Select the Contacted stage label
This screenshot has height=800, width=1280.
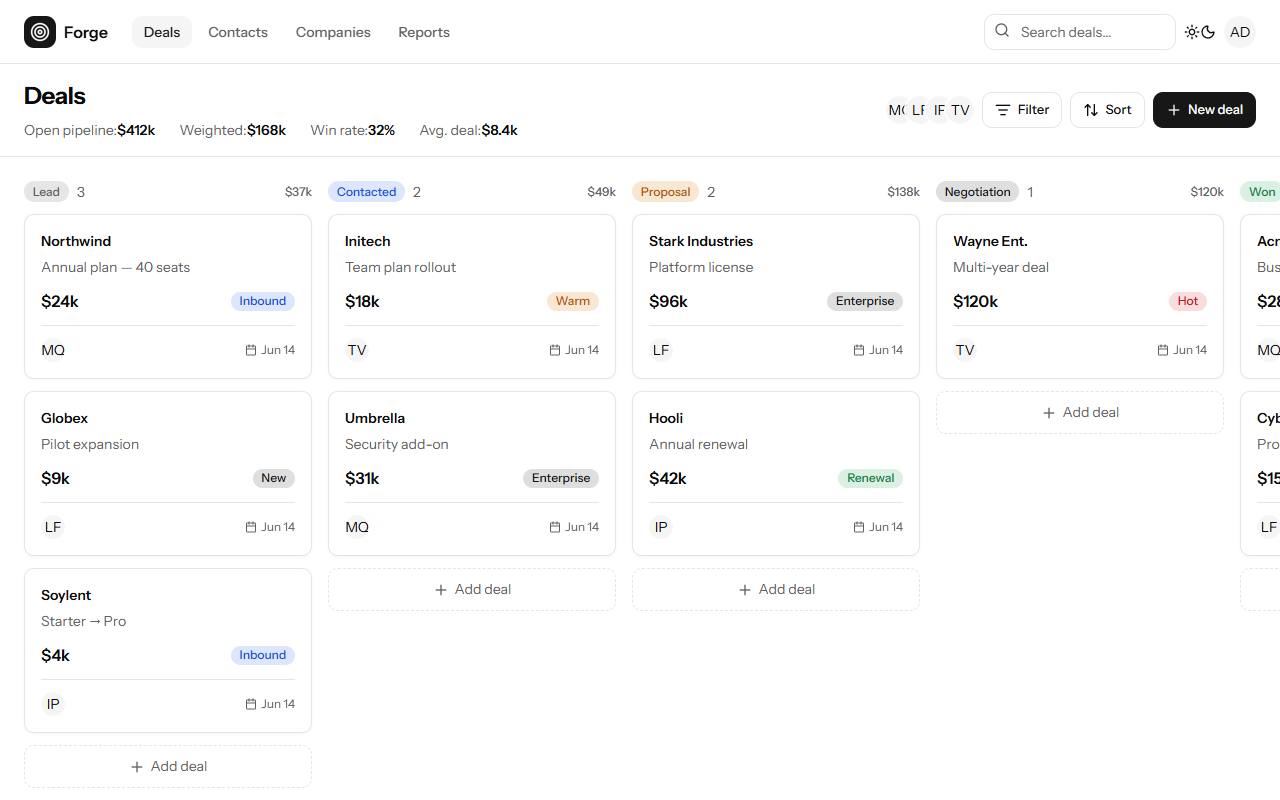366,192
